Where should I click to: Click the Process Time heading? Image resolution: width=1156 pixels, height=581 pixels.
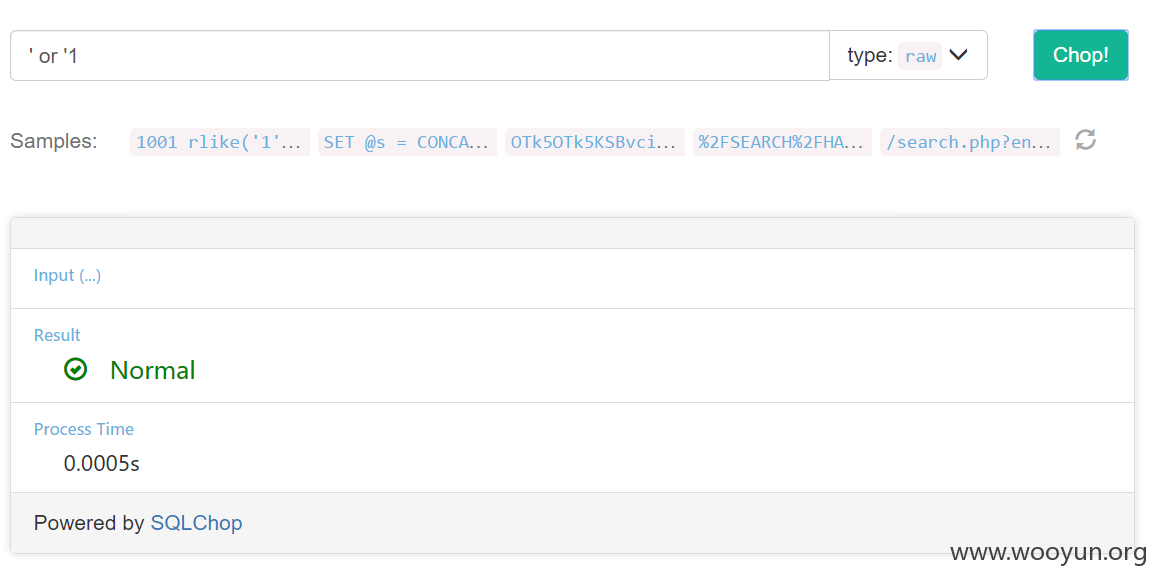(84, 429)
